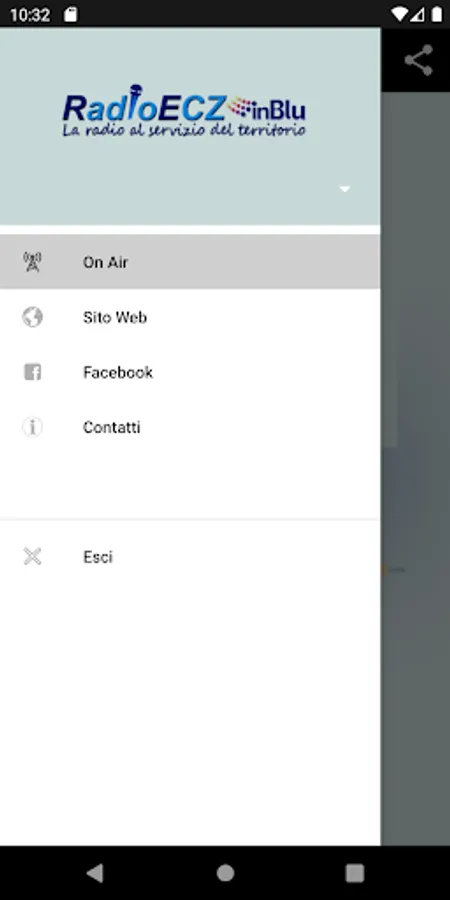Open the Contatti menu entry

pos(190,427)
